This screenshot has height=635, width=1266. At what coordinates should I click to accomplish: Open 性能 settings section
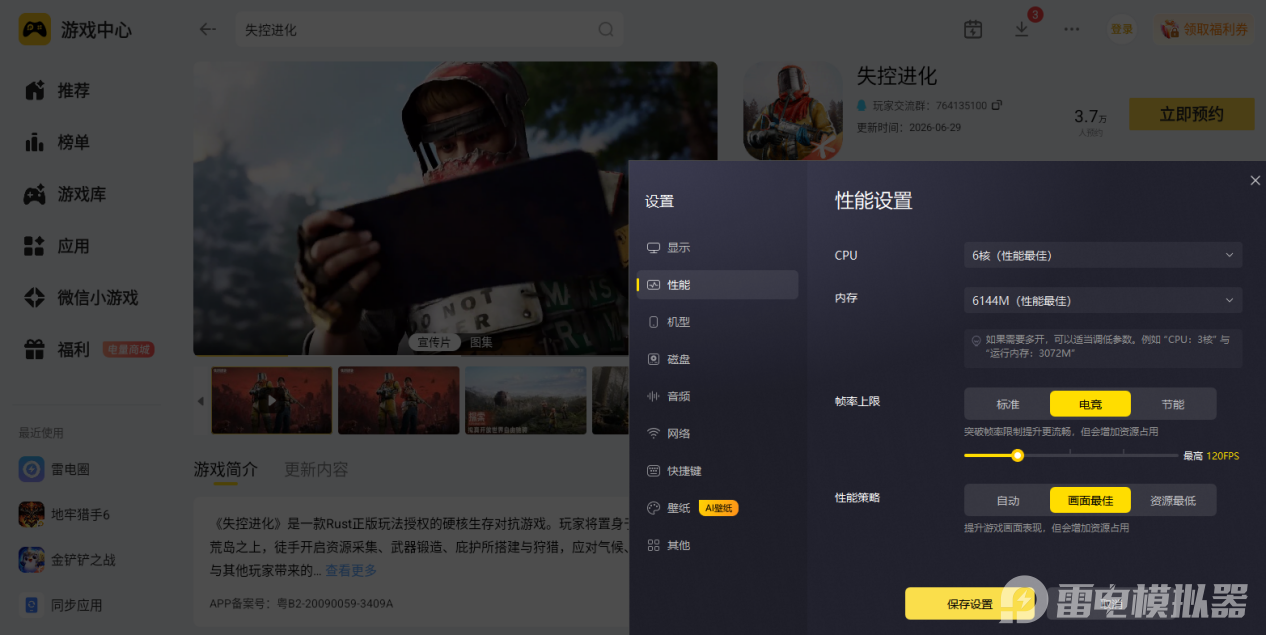(x=717, y=285)
